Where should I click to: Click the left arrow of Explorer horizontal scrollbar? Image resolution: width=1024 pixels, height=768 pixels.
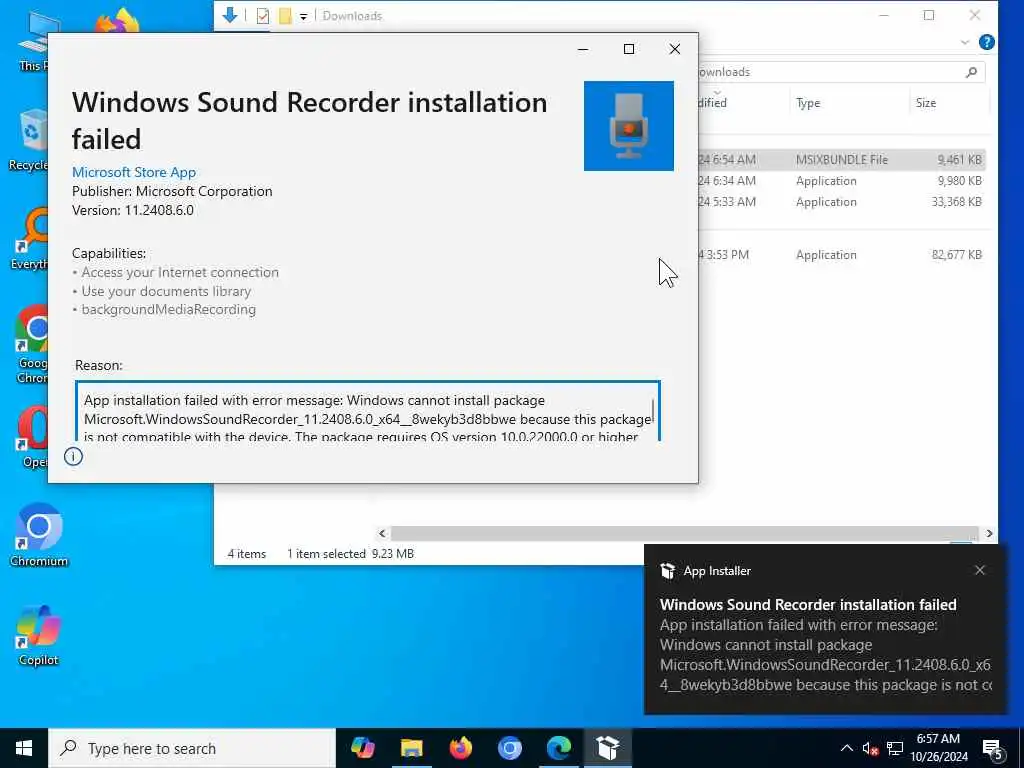point(383,534)
